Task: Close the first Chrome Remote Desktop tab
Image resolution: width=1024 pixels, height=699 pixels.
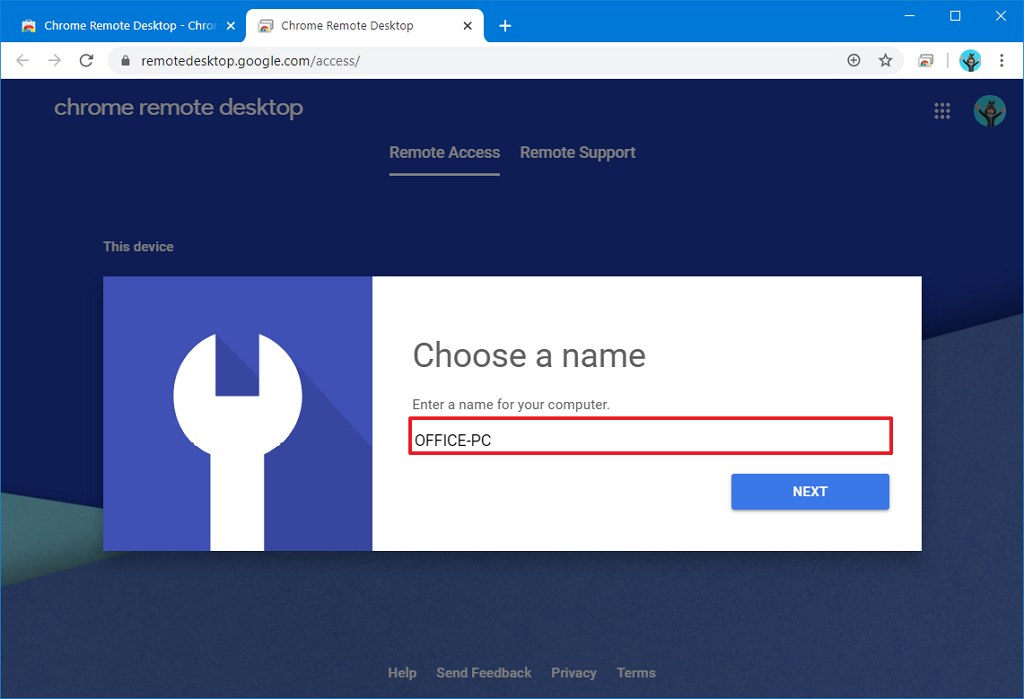Action: pos(231,25)
